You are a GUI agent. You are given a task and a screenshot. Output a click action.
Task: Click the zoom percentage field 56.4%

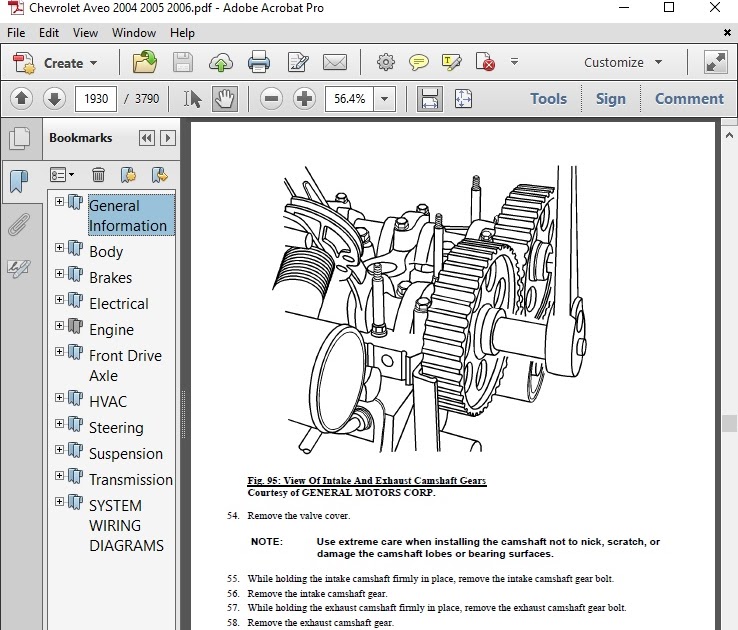coord(349,99)
